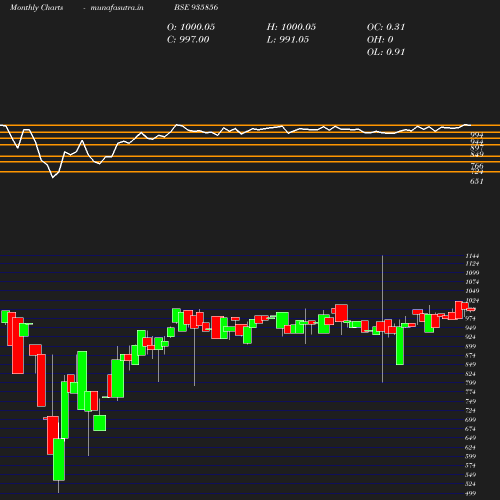Click the "BSE 935856" symbol label
500x500 pixels.
click(x=196, y=7)
